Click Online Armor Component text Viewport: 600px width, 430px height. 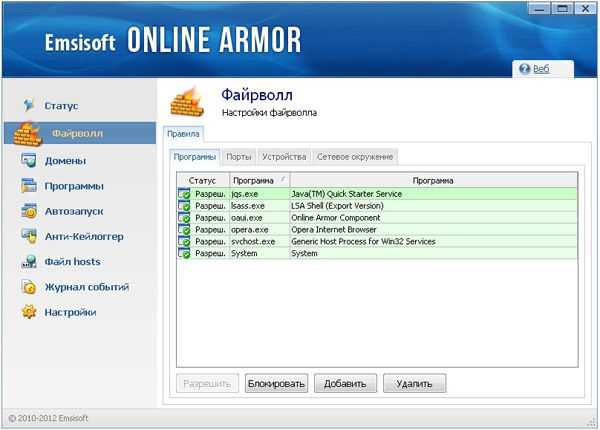pyautogui.click(x=336, y=218)
